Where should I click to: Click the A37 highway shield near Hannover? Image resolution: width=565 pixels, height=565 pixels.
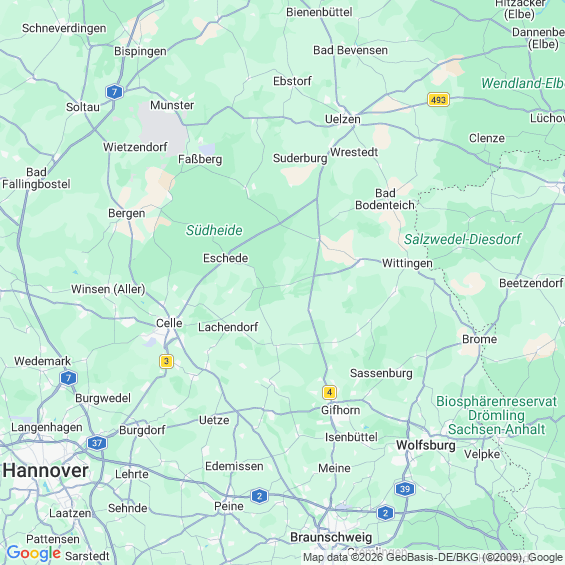coord(97,443)
